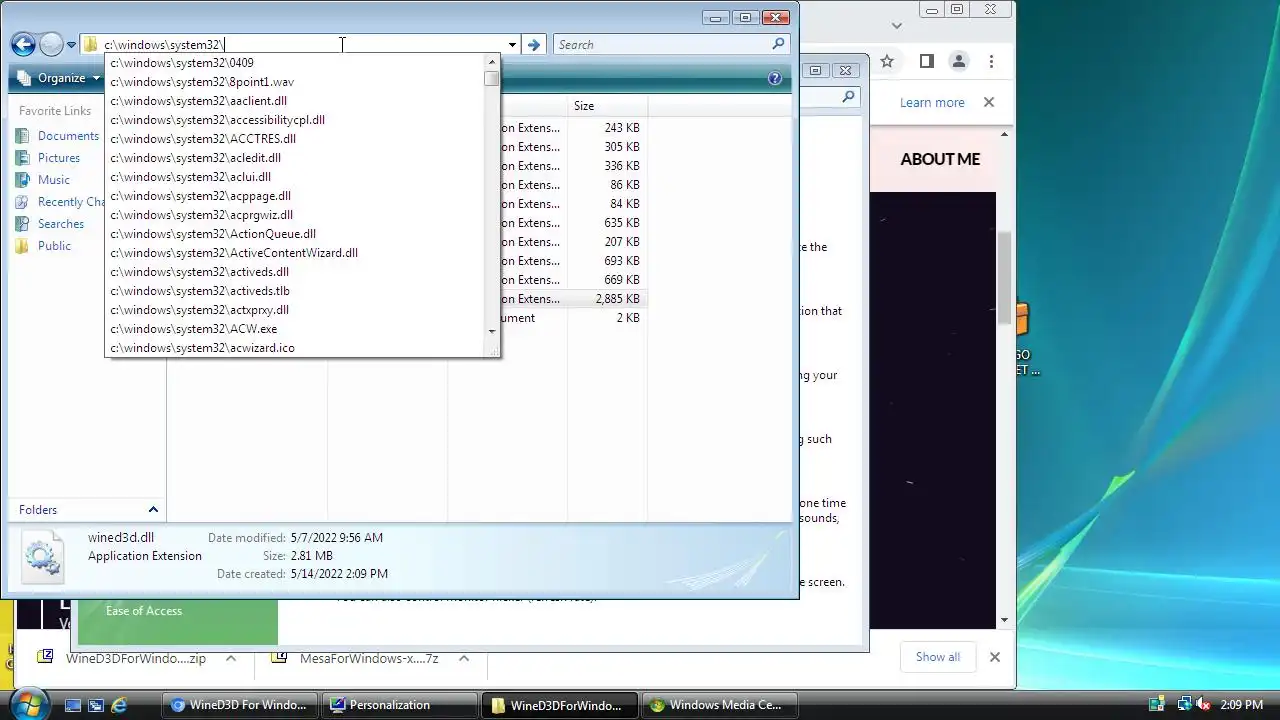Click the Size column header

coord(607,106)
